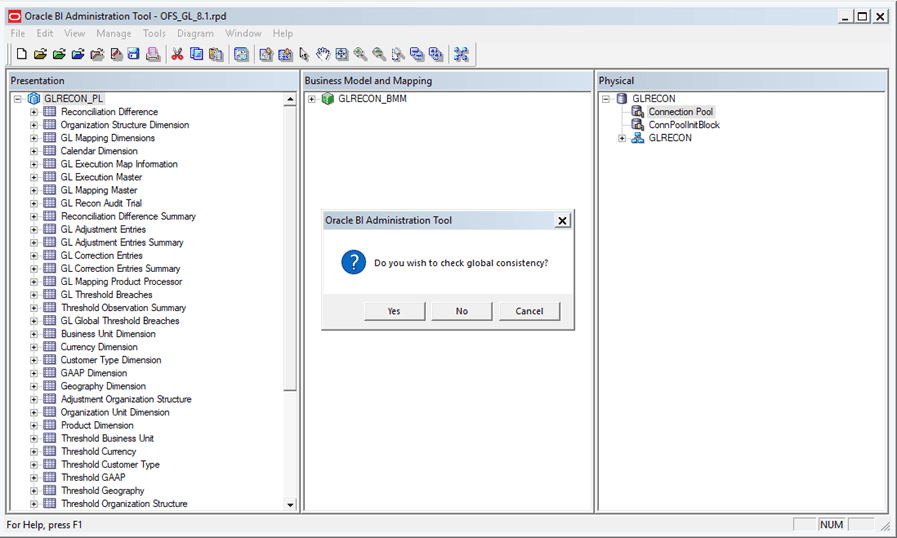Expand the Threshold GAAP table node
897x538 pixels.
click(34, 477)
